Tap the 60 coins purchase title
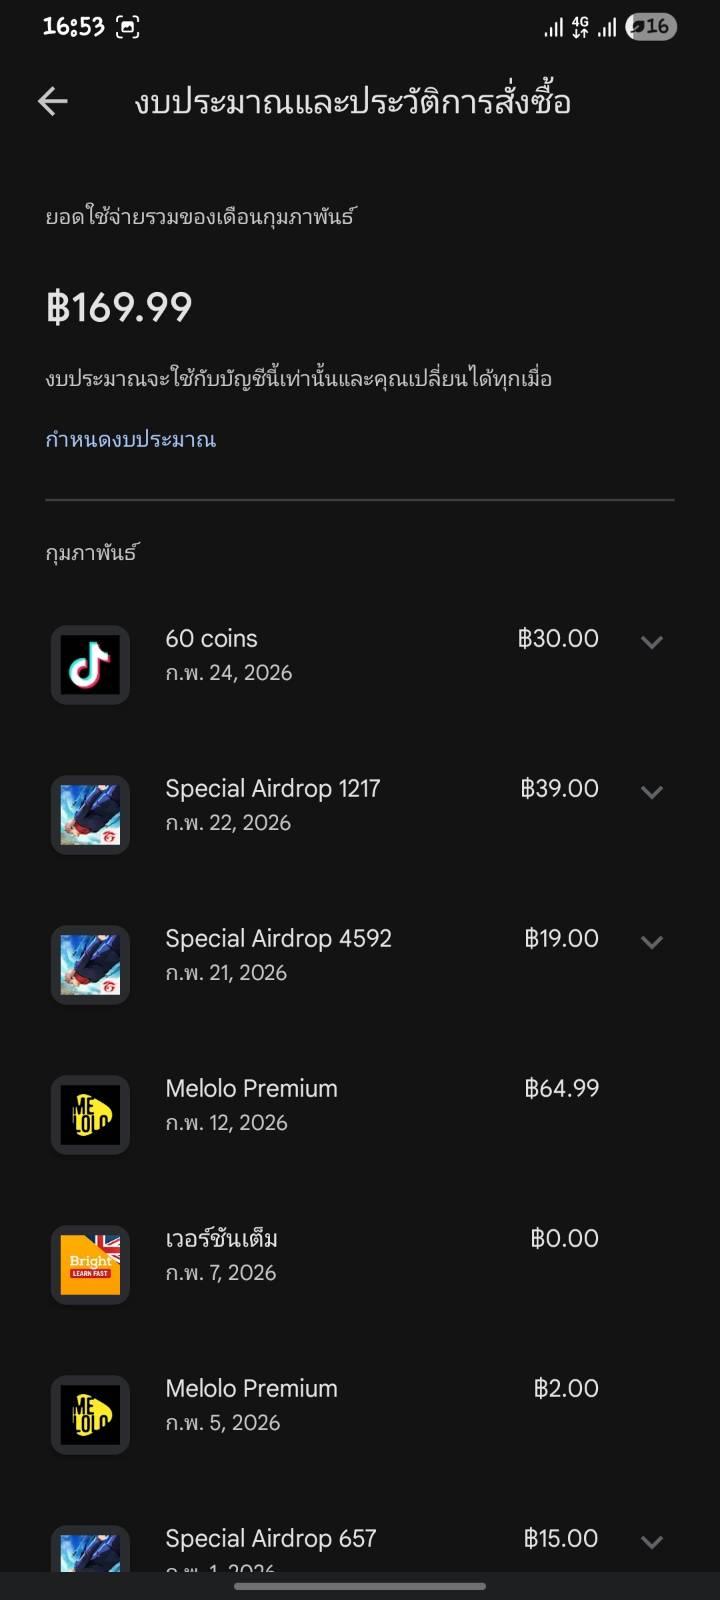720x1600 pixels. click(211, 639)
